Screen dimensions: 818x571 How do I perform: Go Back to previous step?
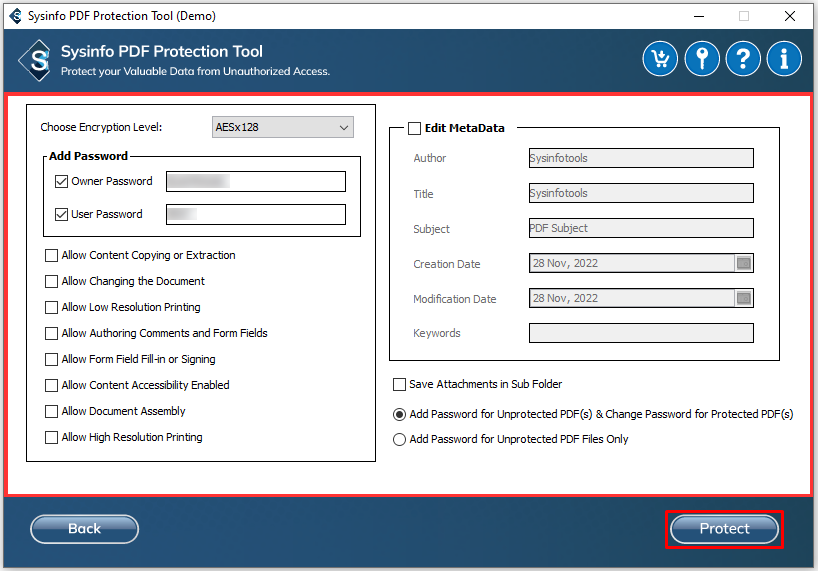pos(84,529)
